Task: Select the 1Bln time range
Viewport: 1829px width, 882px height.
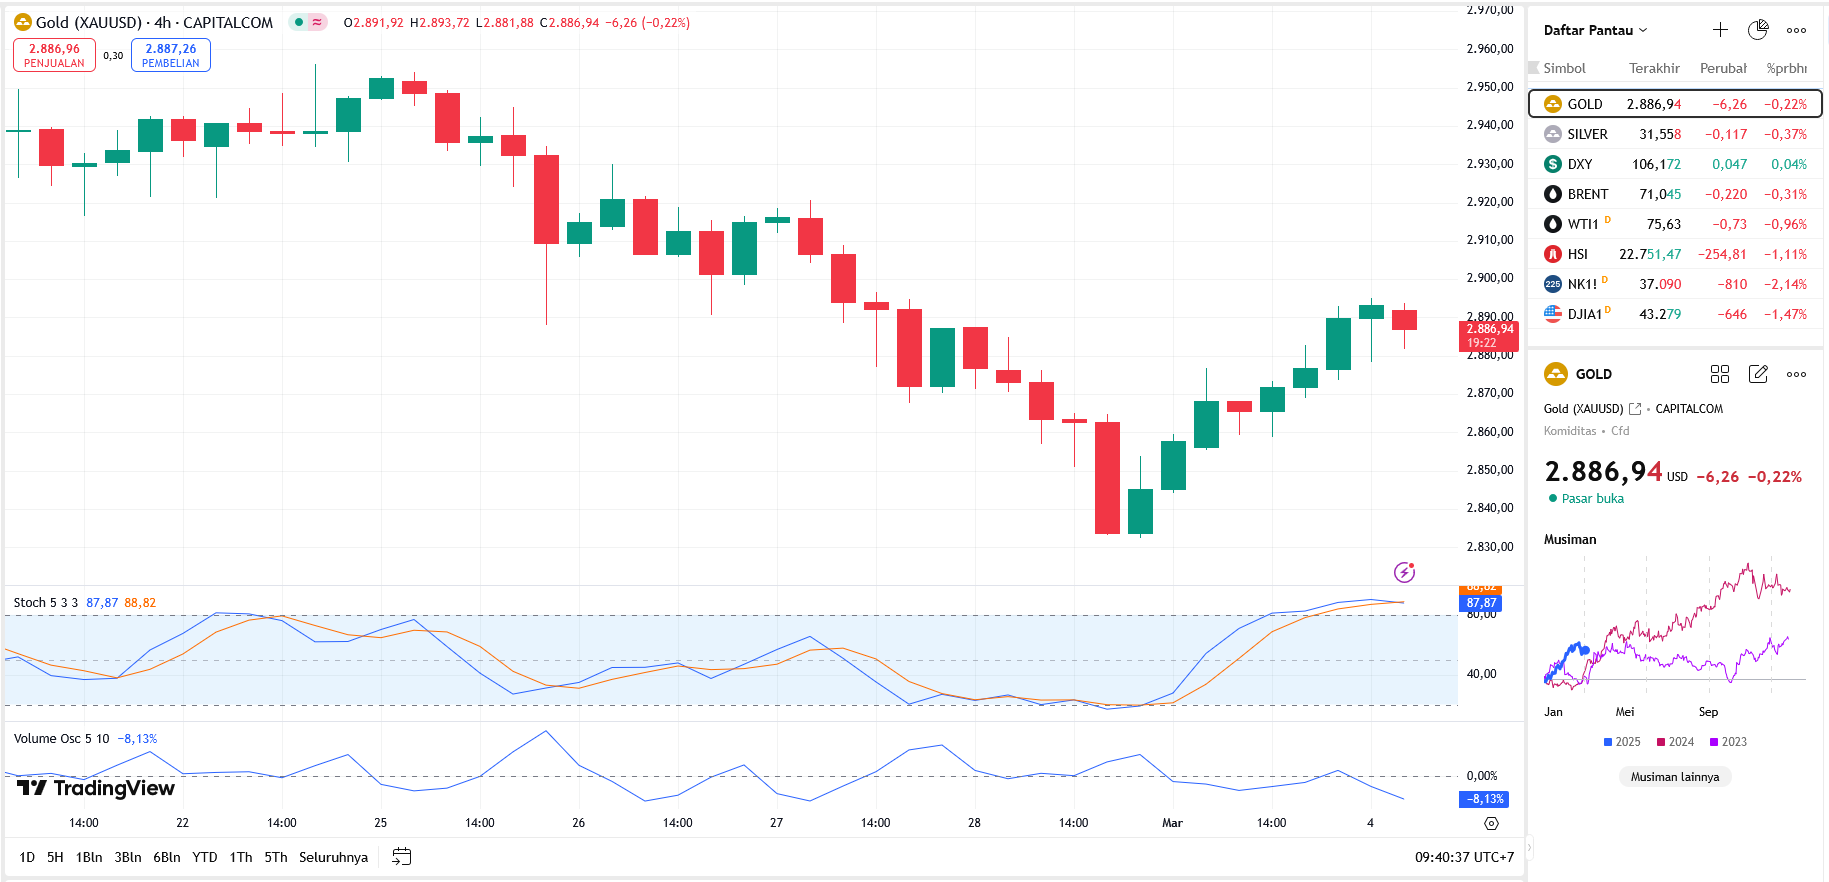Action: [89, 857]
